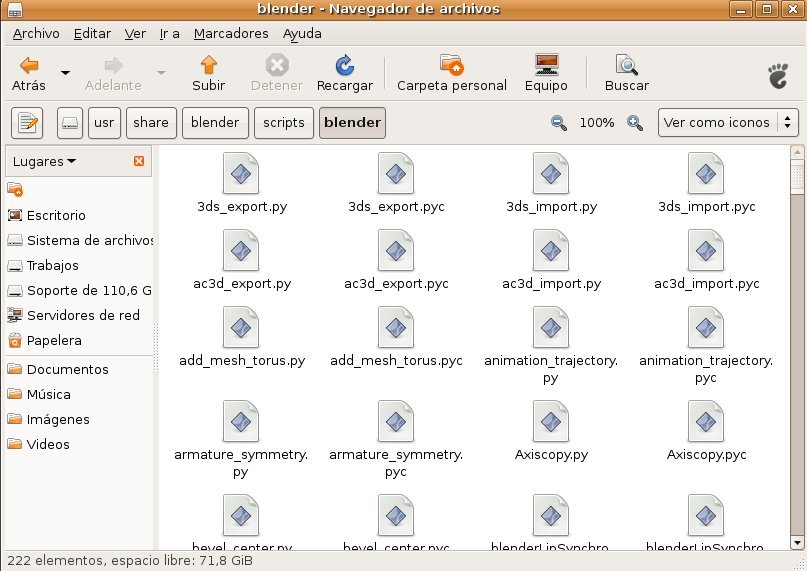Open Sistema de archivos in sidebar
This screenshot has width=807, height=571.
[79, 240]
